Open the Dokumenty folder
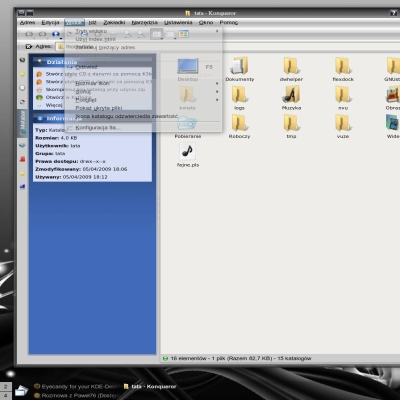 pyautogui.click(x=239, y=69)
